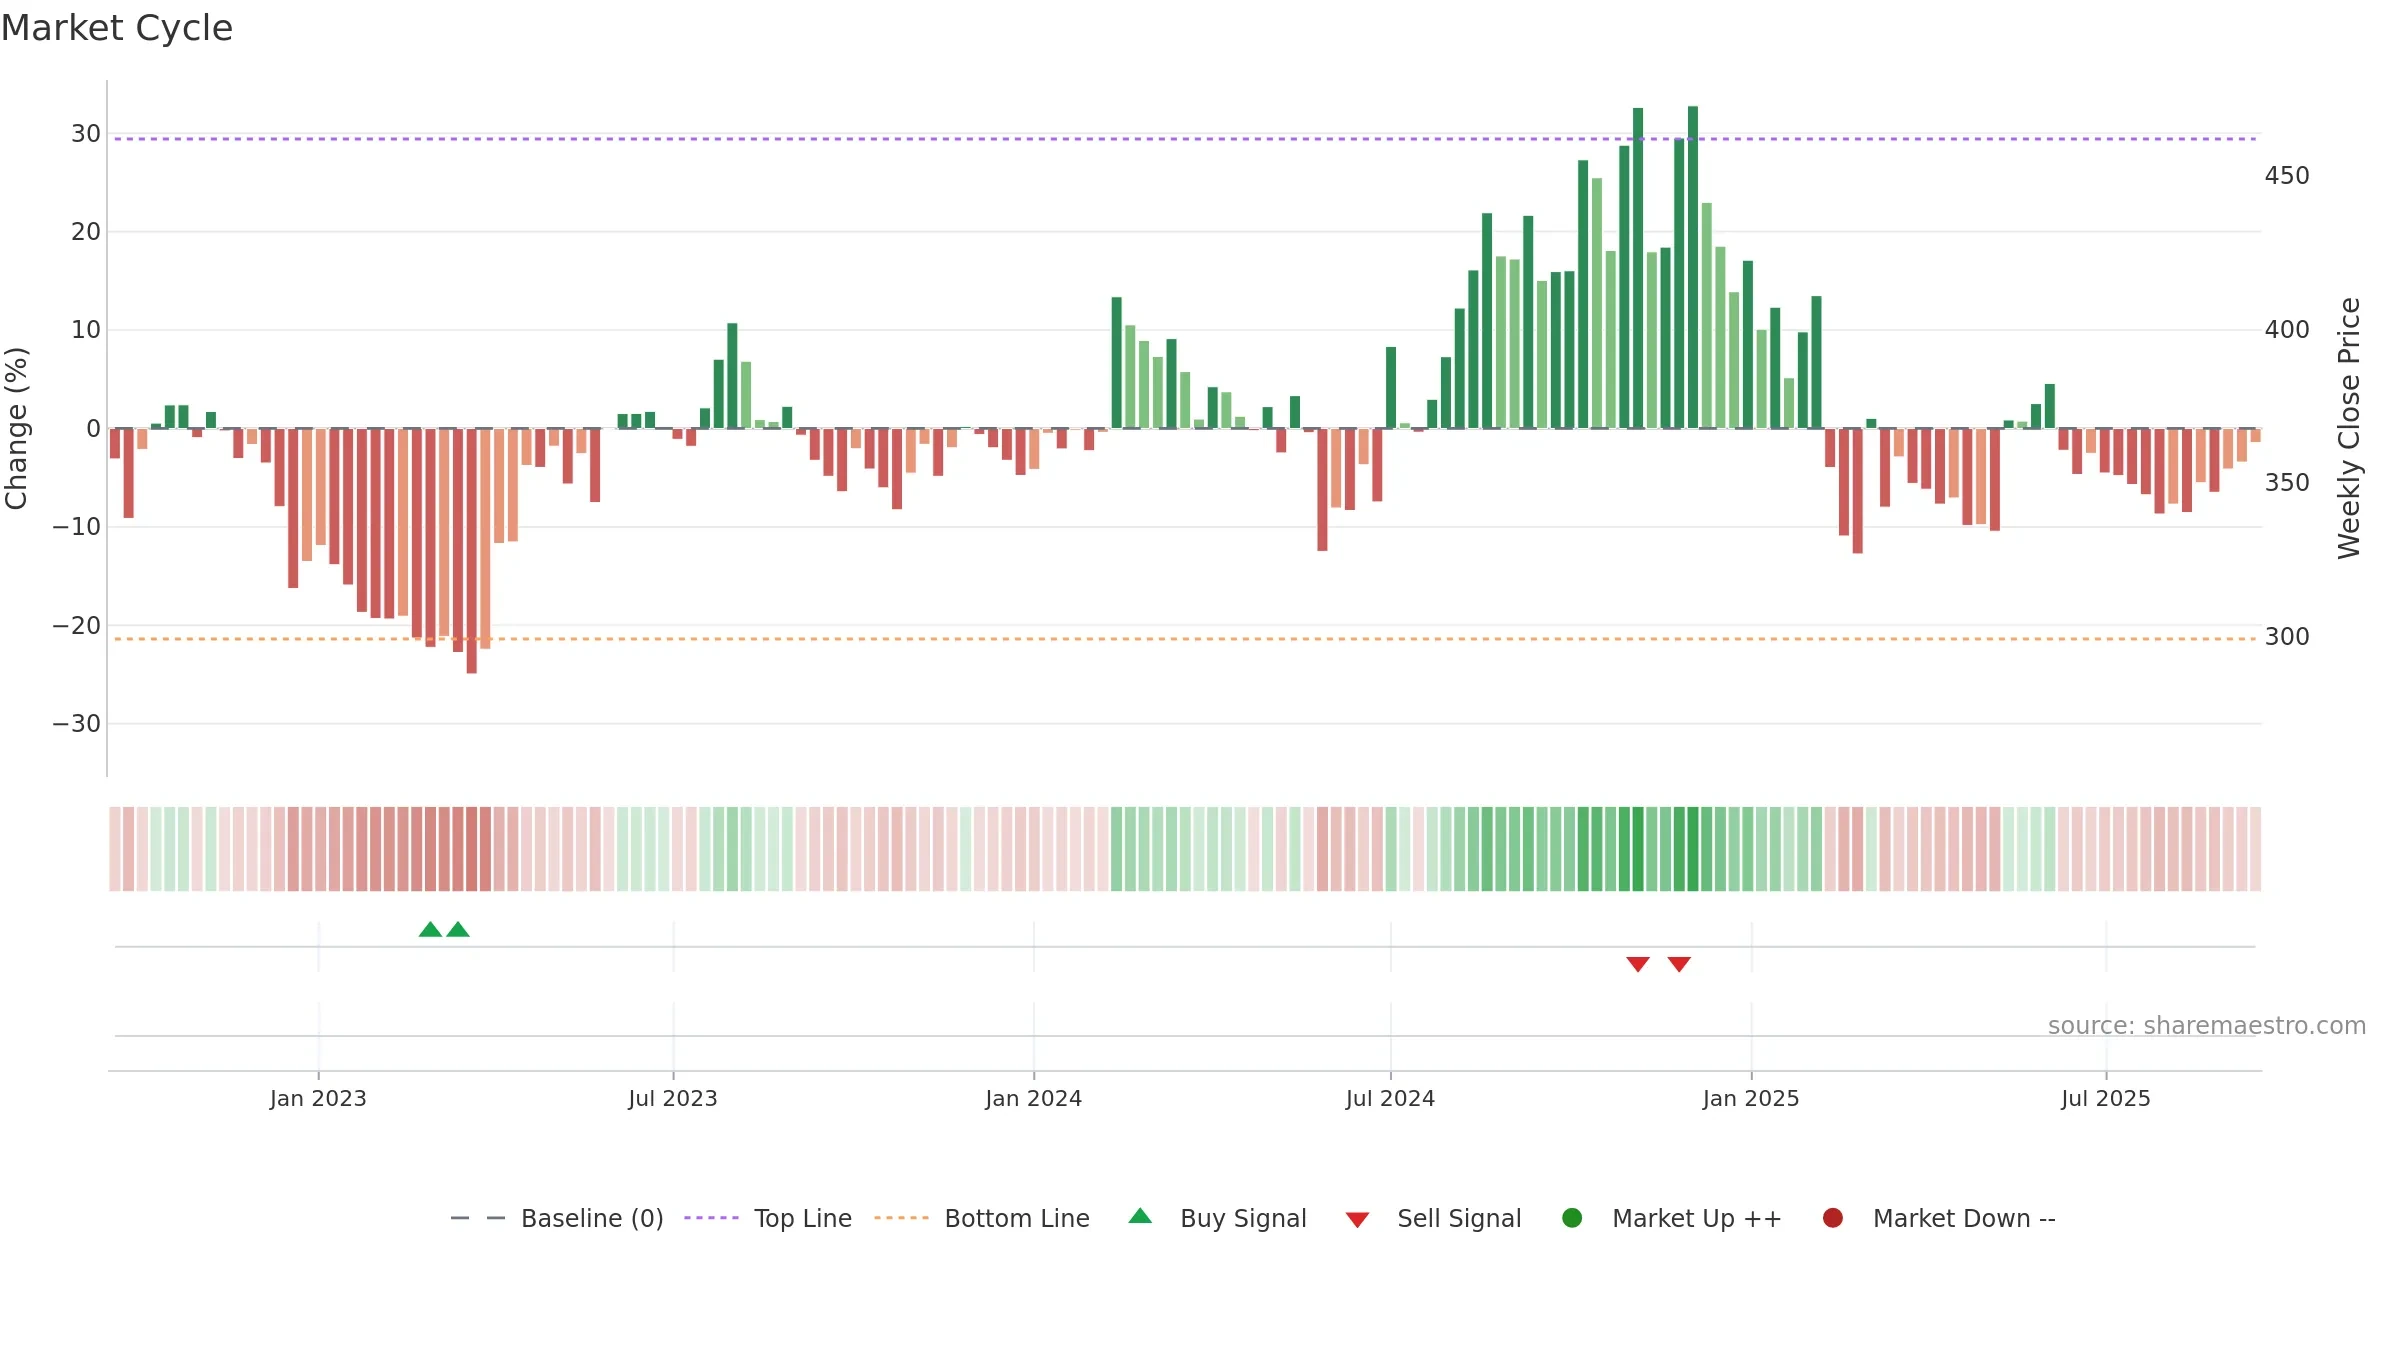The image size is (2400, 1350).
Task: Click the 30 tick on the left axis
Action: (85, 134)
